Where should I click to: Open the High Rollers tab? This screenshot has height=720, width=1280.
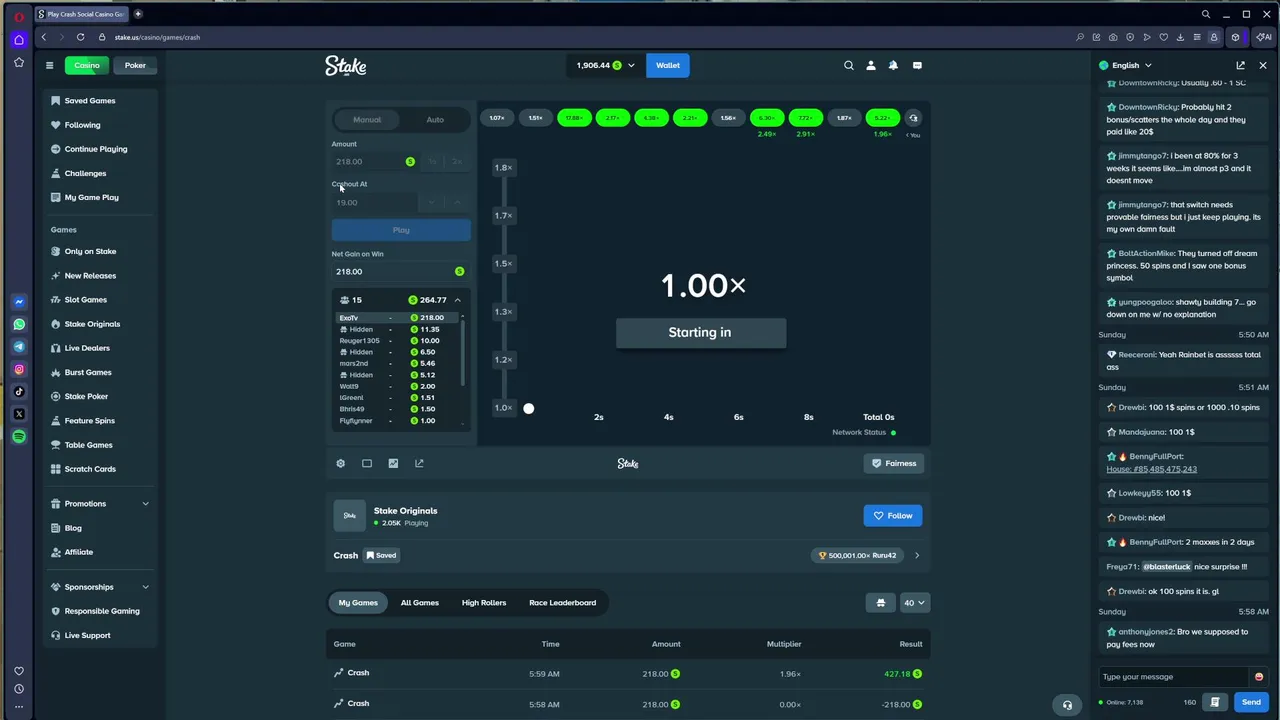click(484, 603)
